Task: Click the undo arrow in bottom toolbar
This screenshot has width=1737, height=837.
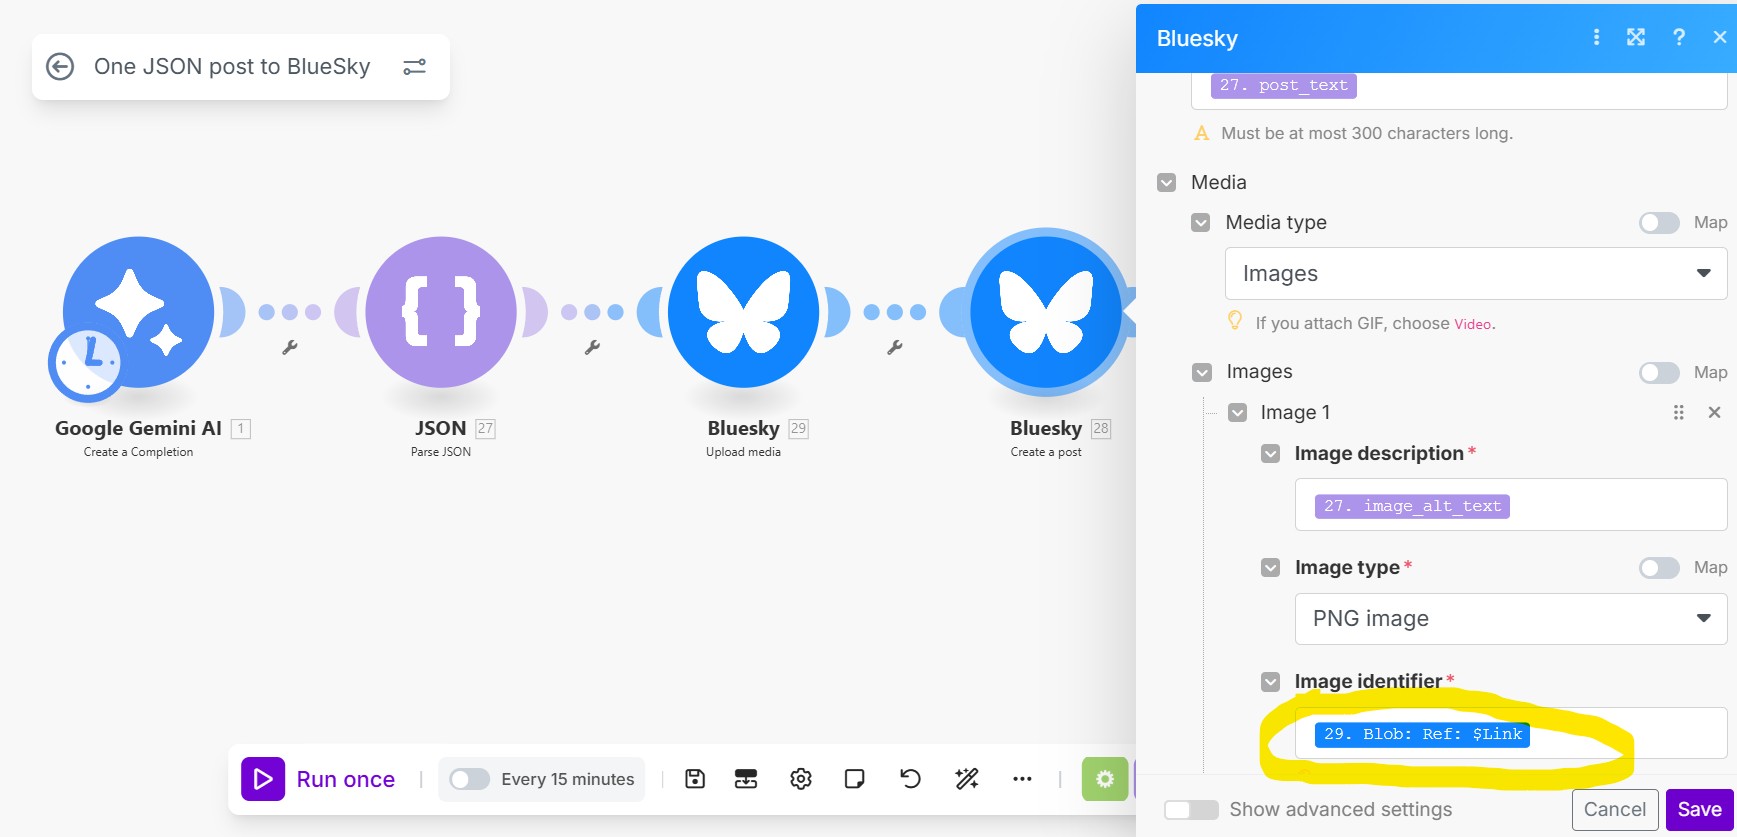Action: click(910, 779)
